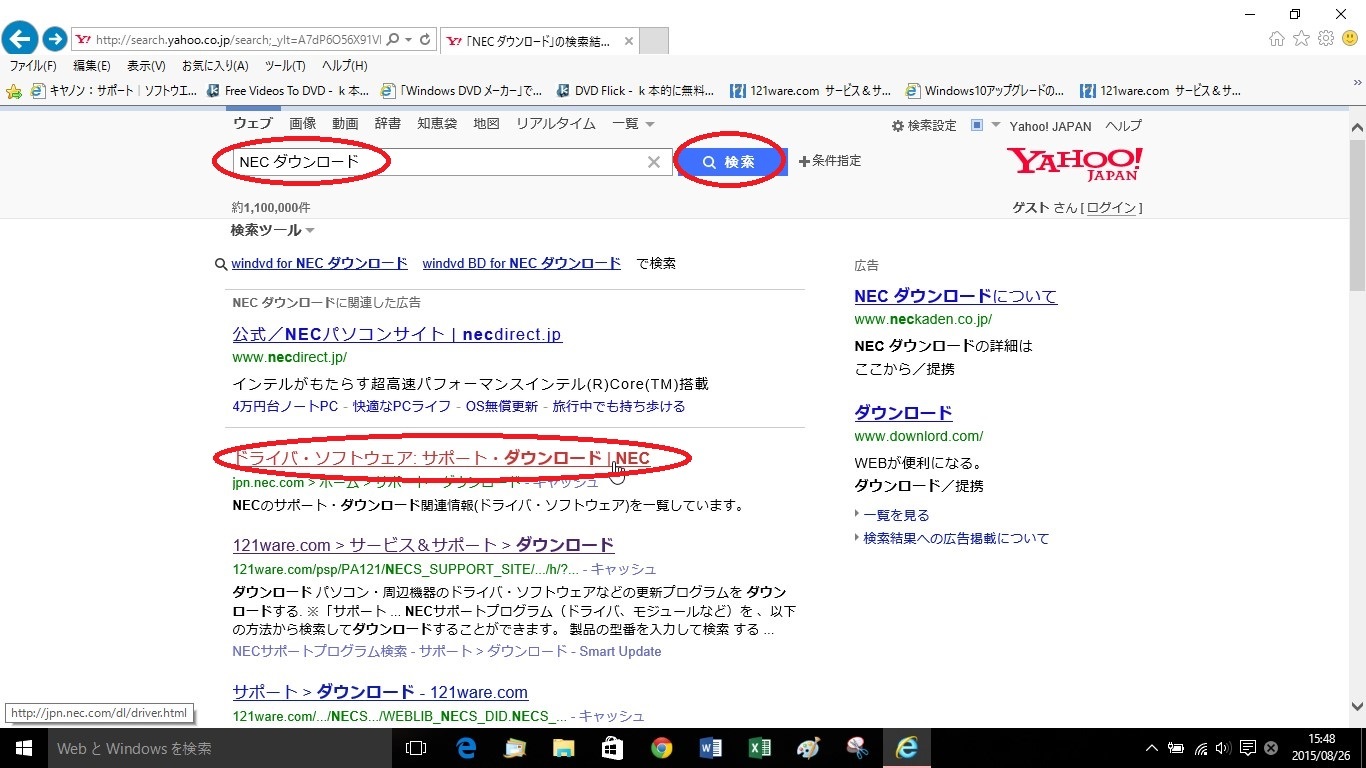This screenshot has height=768, width=1366.
Task: Open the ツール(T) menu
Action: pyautogui.click(x=285, y=66)
